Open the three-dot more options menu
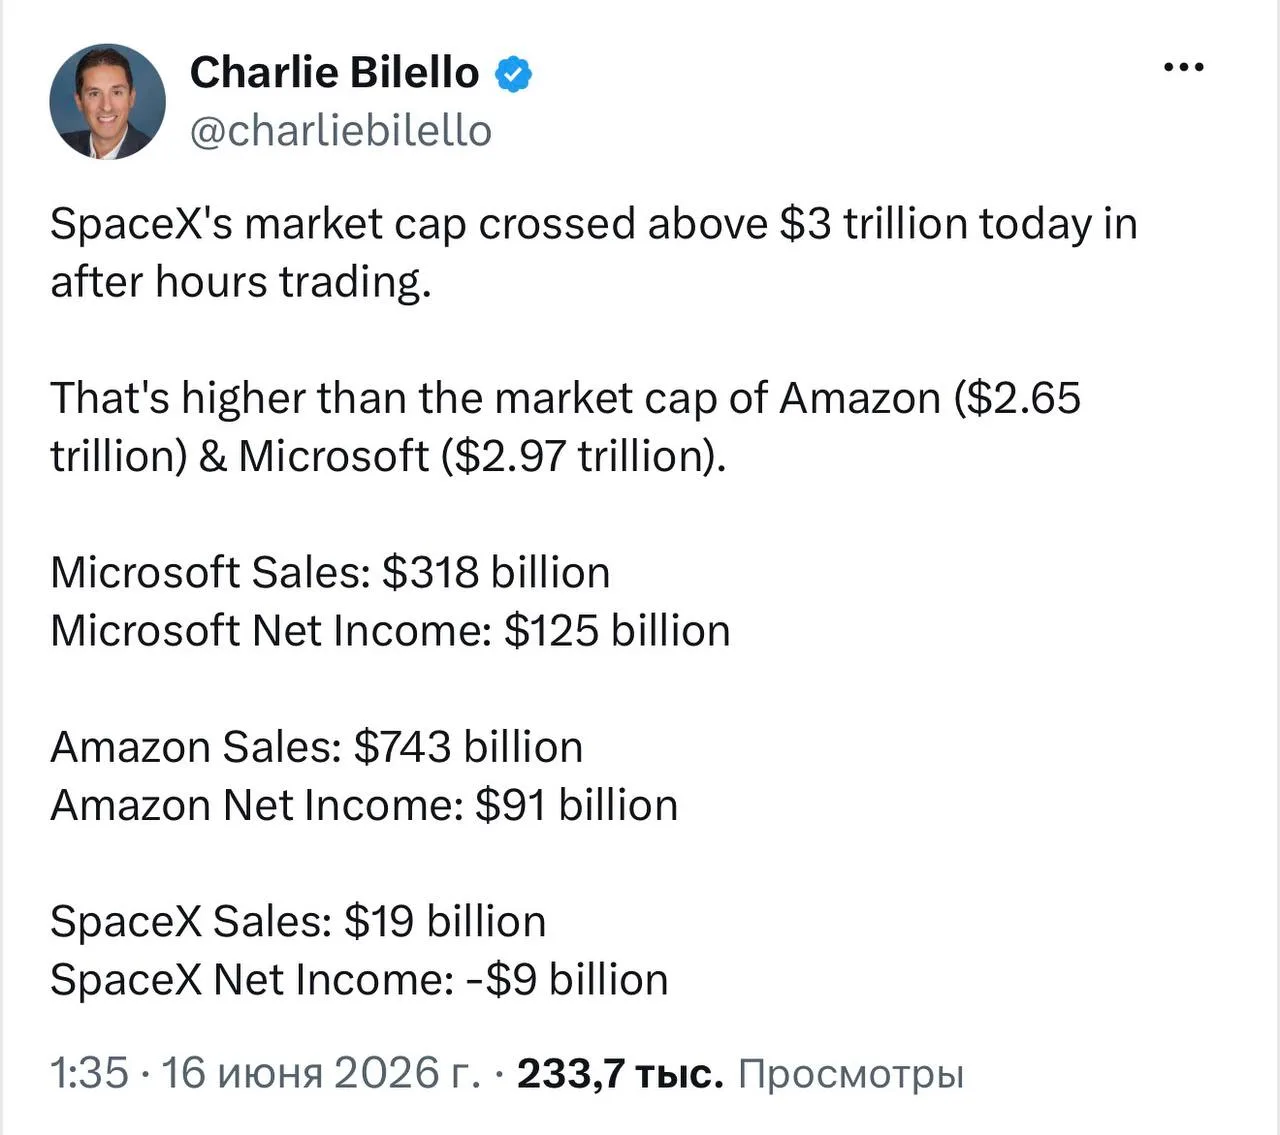 click(x=1184, y=68)
